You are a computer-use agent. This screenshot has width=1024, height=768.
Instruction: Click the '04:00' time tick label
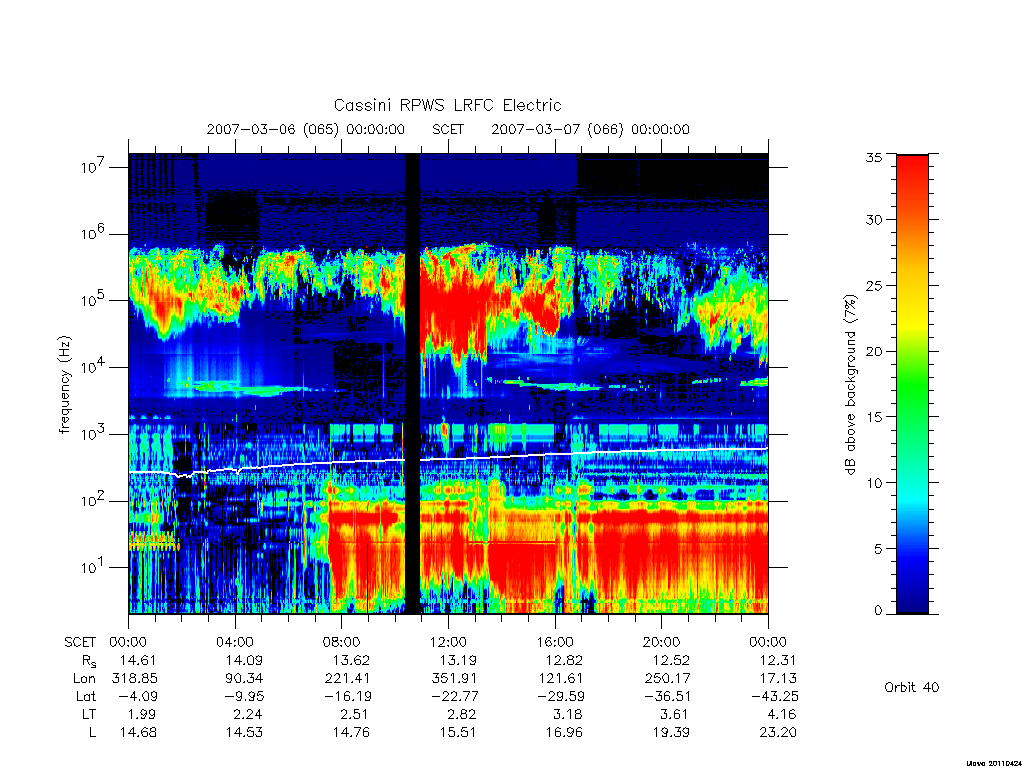click(234, 643)
